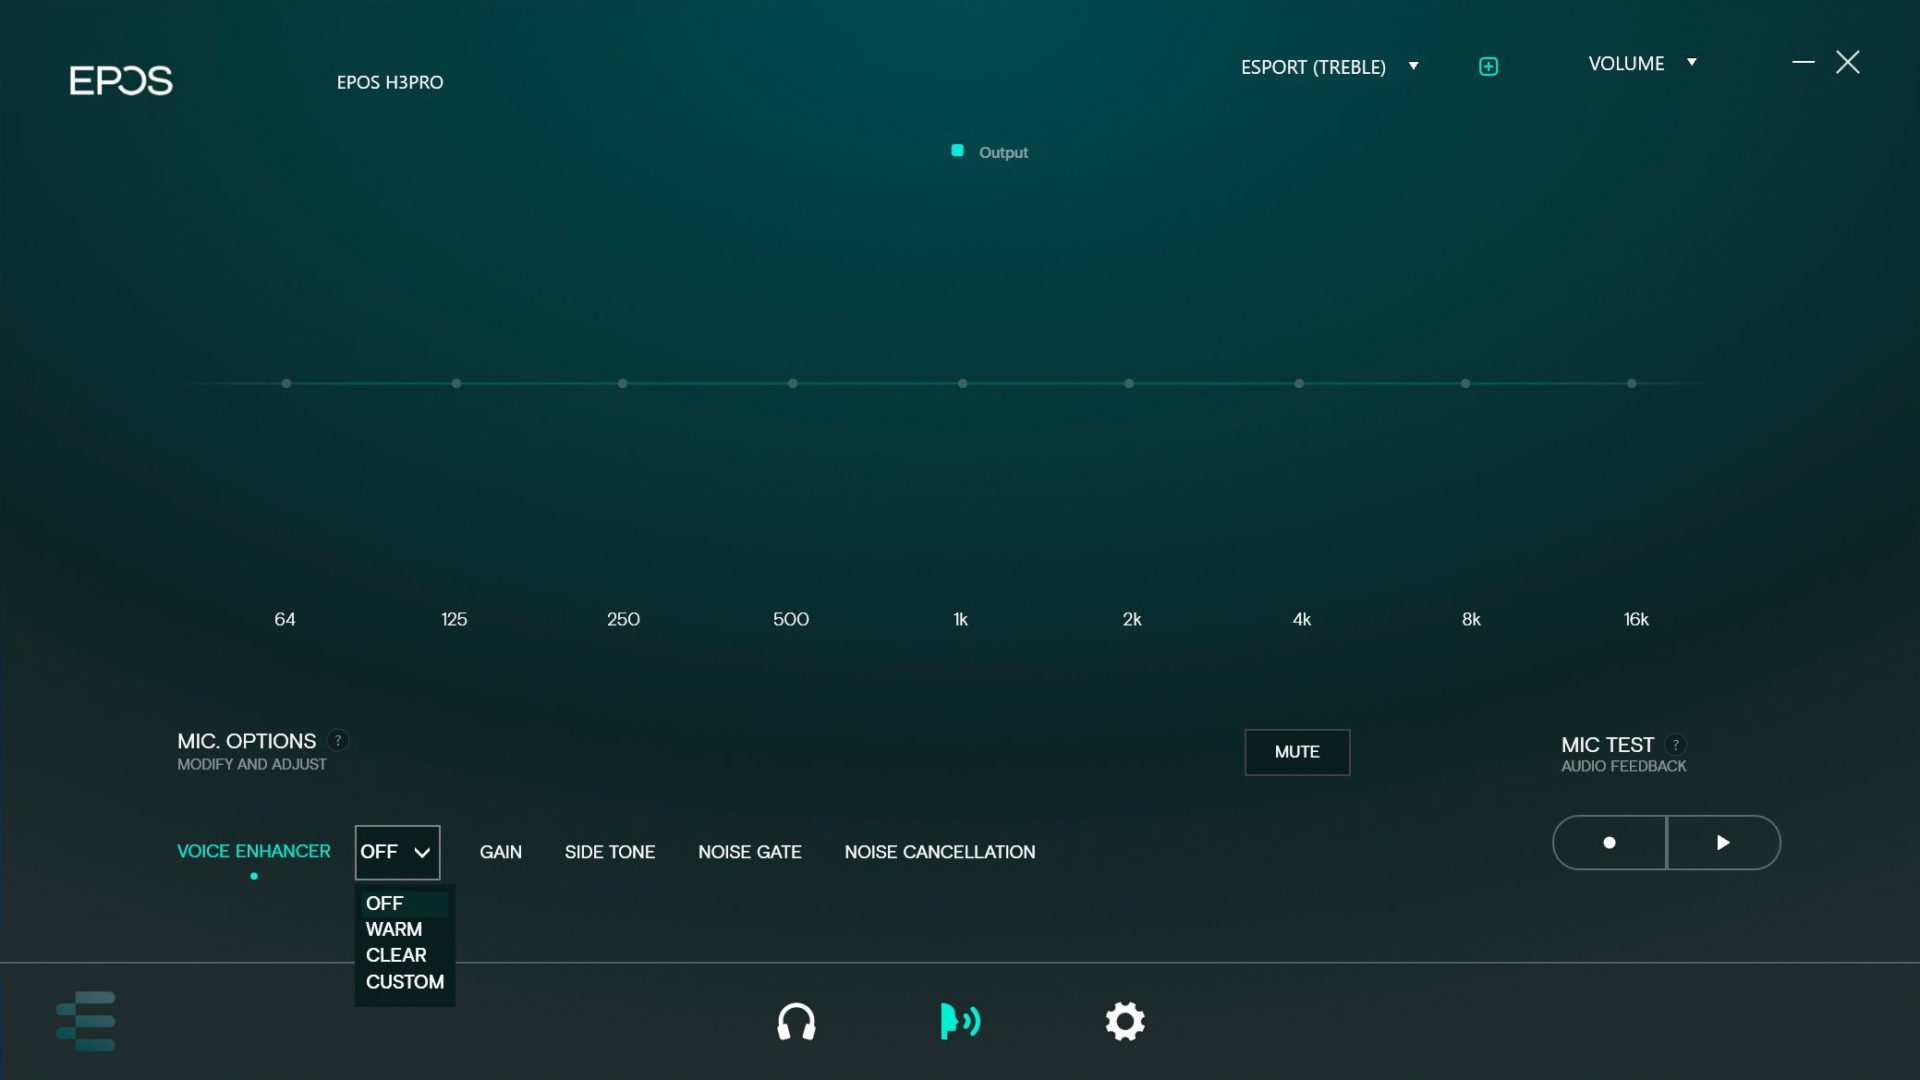
Task: Expand the VOLUME dropdown
Action: pos(1692,62)
